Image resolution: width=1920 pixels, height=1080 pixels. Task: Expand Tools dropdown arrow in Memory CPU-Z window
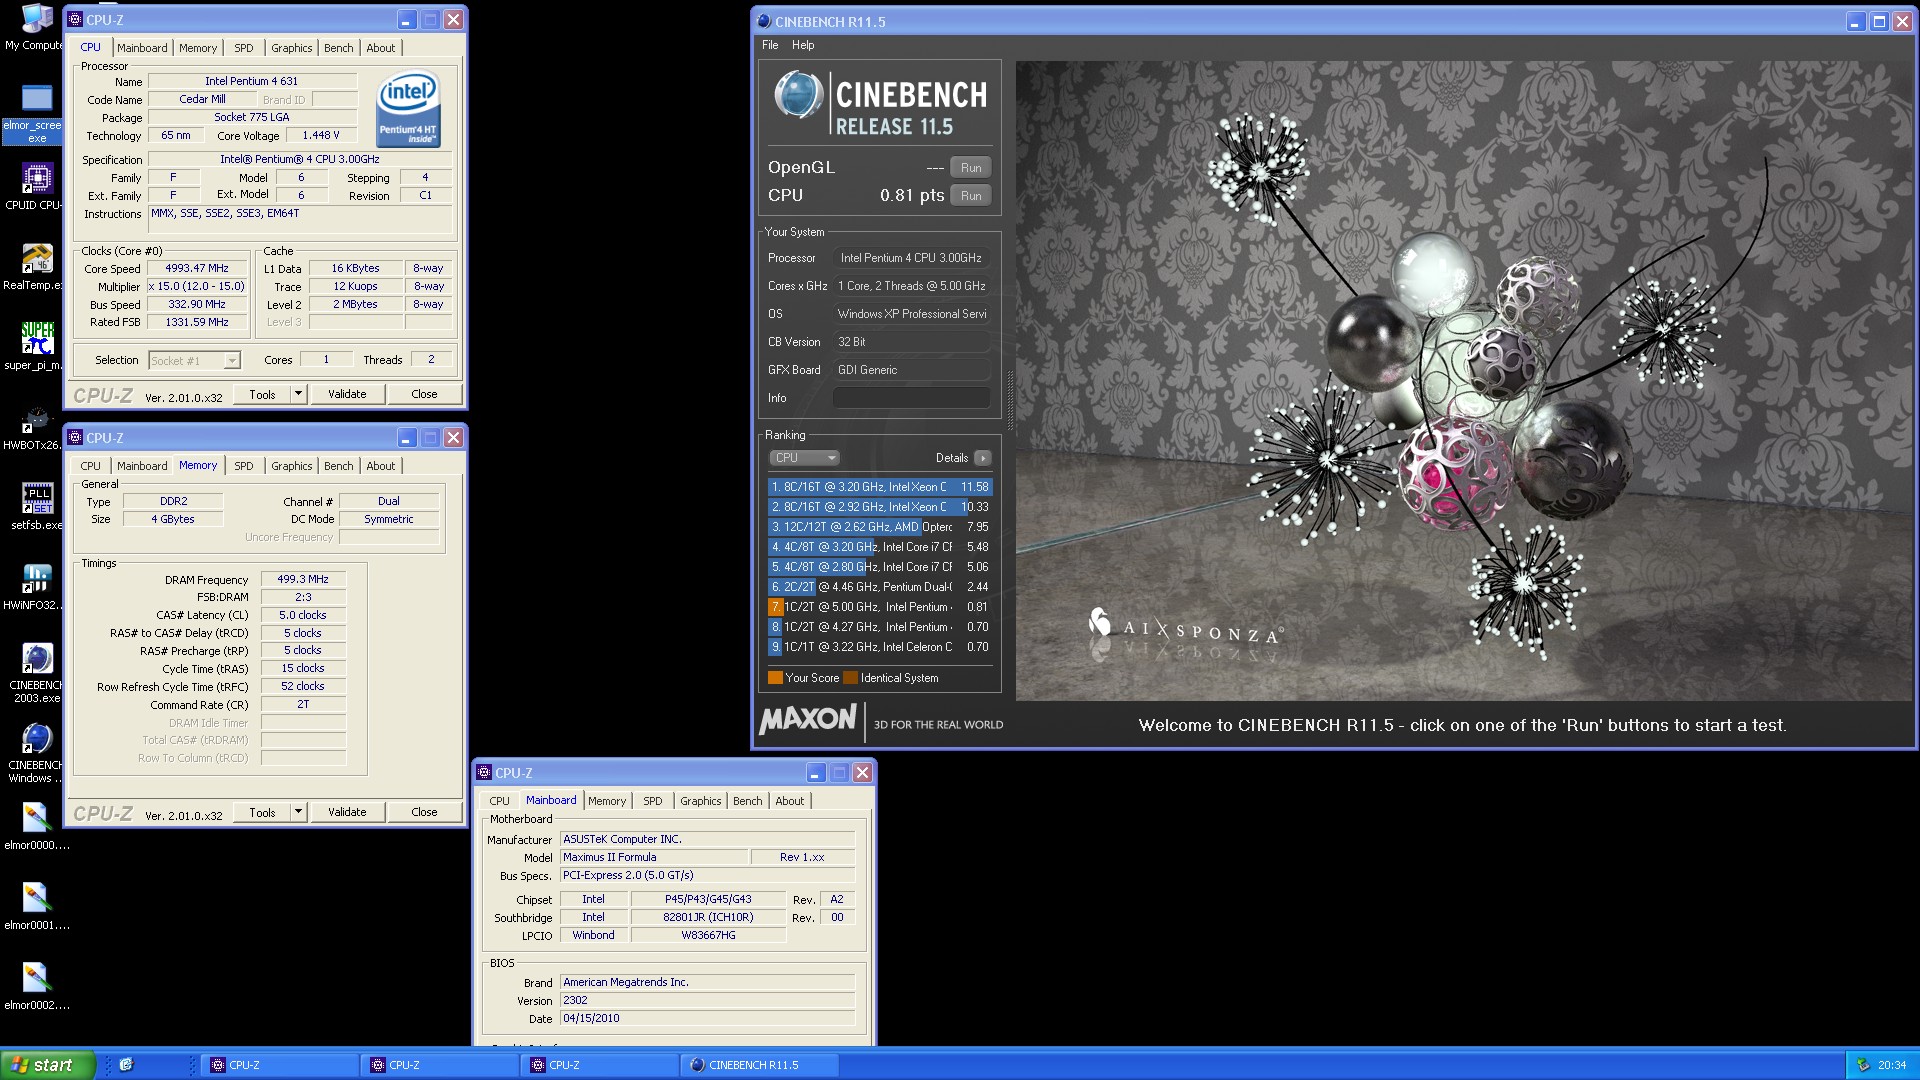click(298, 812)
